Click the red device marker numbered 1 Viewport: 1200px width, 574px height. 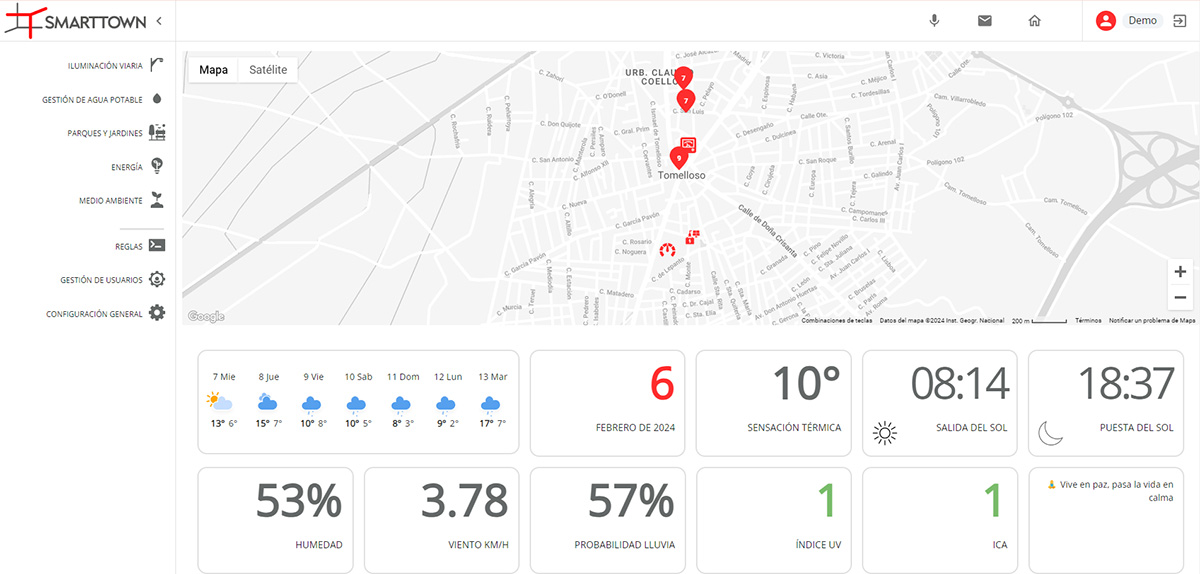[691, 237]
